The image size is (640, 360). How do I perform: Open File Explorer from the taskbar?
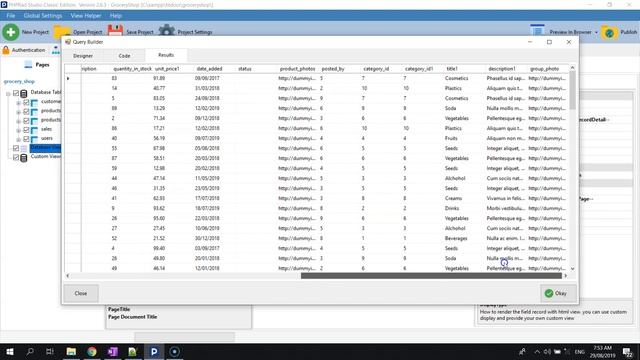tap(71, 351)
